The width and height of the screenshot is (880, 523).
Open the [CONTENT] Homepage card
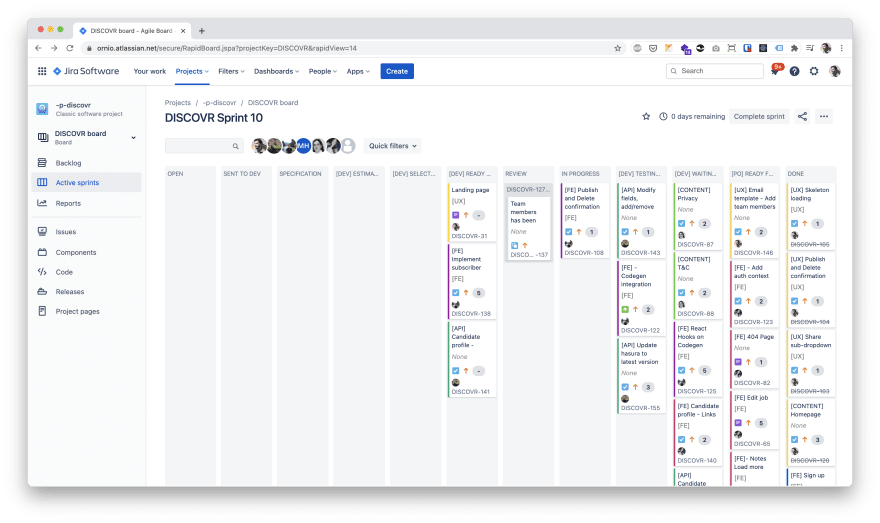[810, 432]
